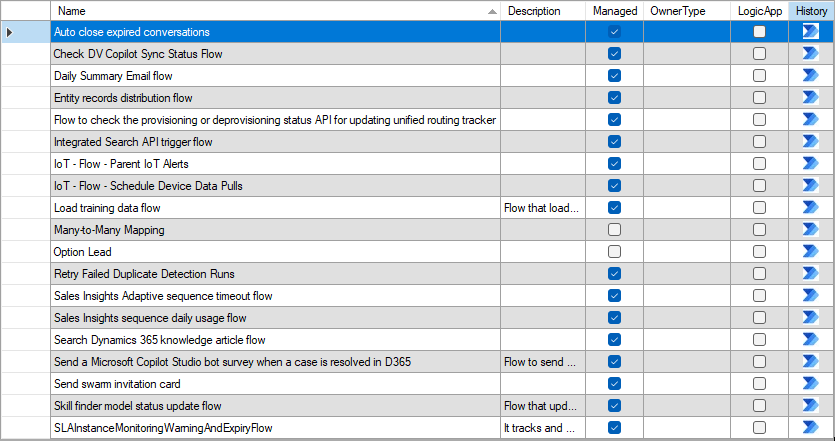Toggle LogicApp checkbox for Entity records distribution flow
The image size is (835, 441).
pyautogui.click(x=759, y=98)
